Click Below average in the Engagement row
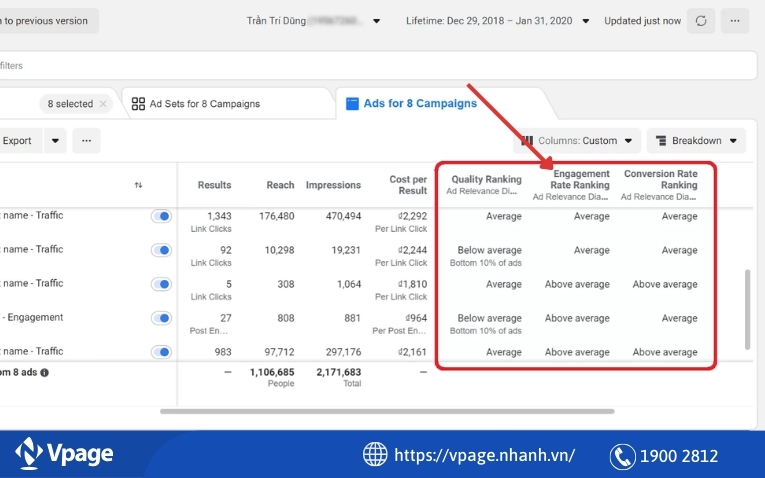765x478 pixels. tap(489, 318)
